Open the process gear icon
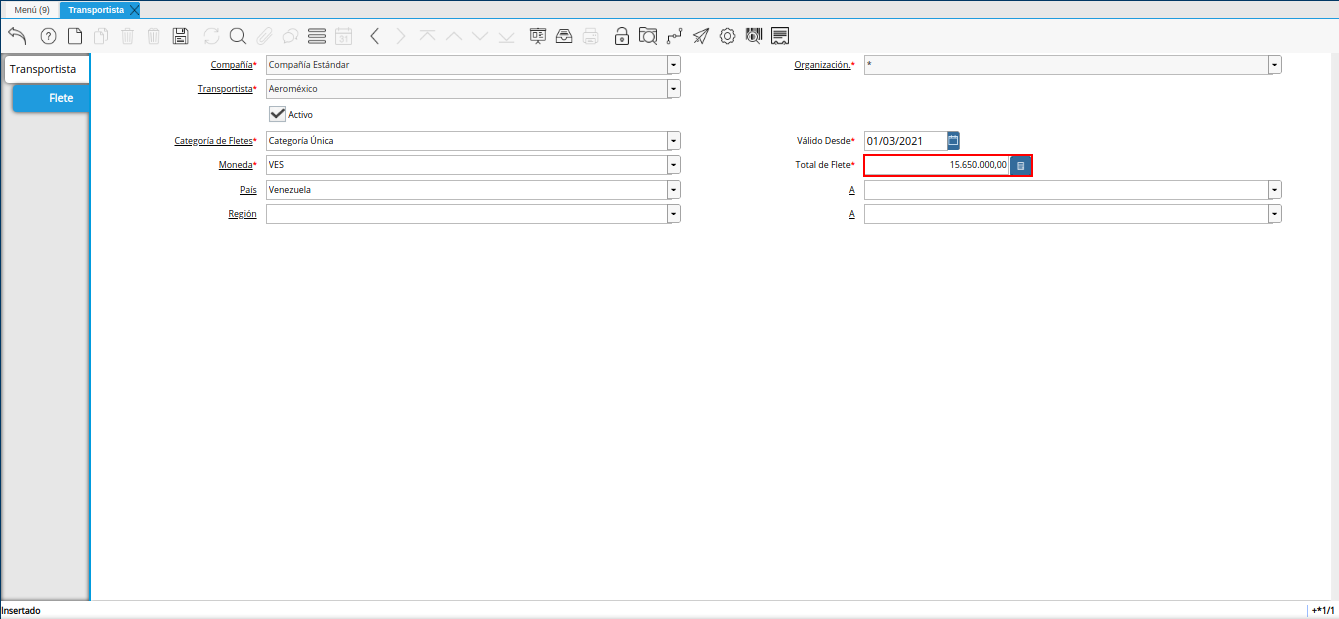Viewport: 1339px width, 619px height. point(727,36)
